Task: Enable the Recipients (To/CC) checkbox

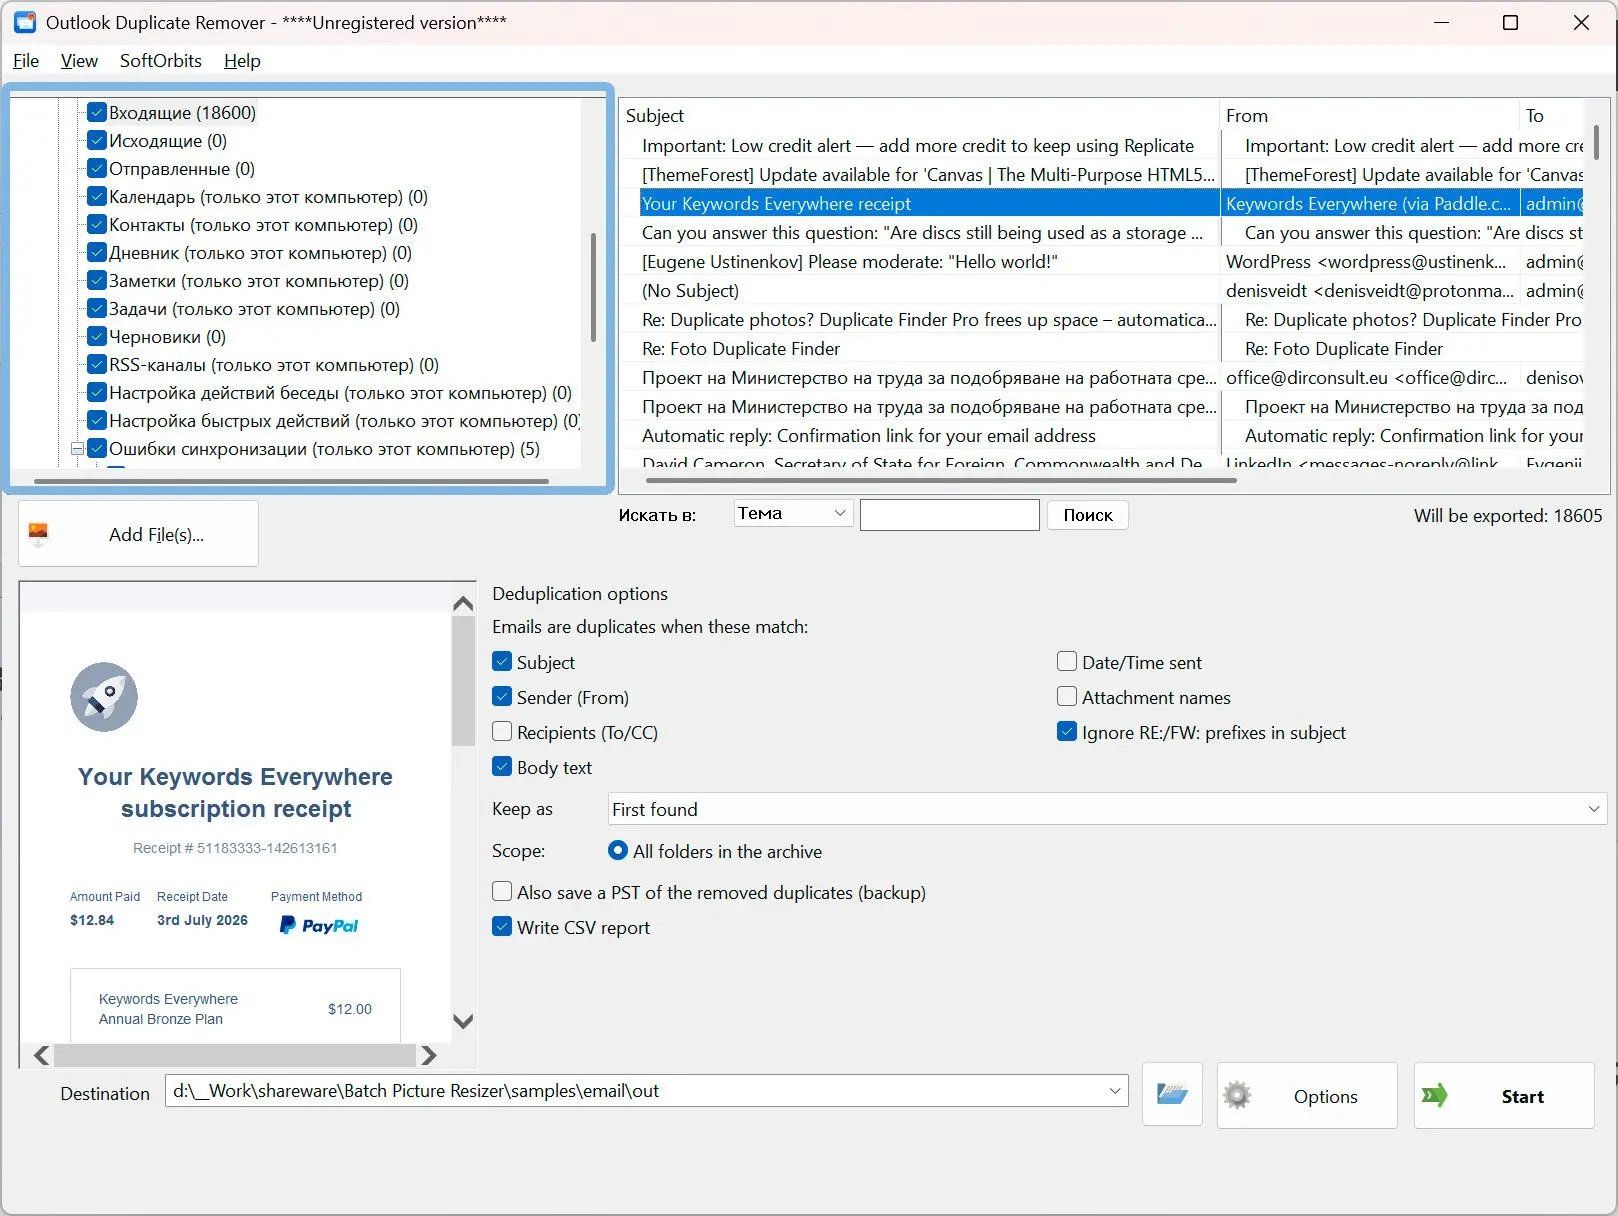Action: (x=502, y=732)
